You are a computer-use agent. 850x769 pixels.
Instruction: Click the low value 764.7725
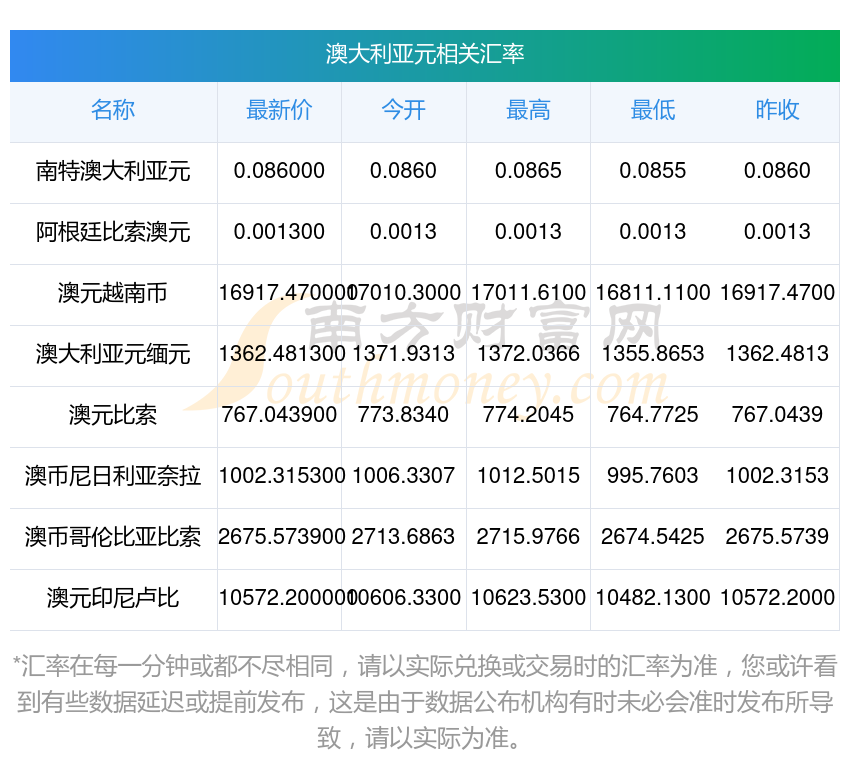(653, 415)
